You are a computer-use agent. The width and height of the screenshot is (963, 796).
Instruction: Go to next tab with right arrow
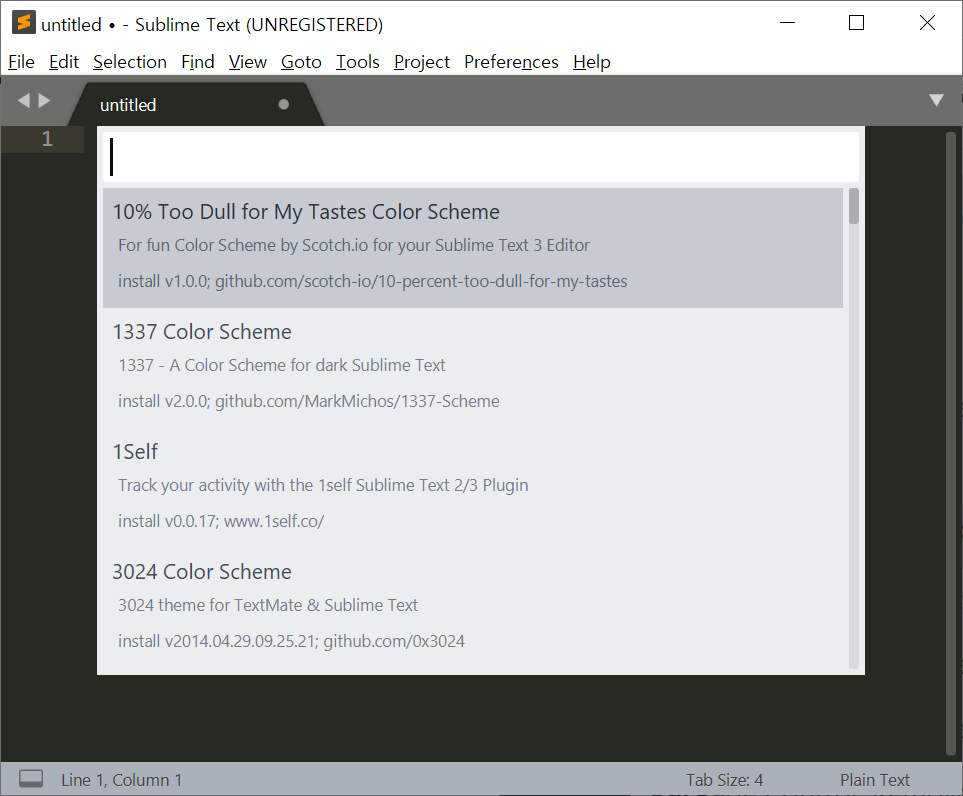pyautogui.click(x=44, y=100)
